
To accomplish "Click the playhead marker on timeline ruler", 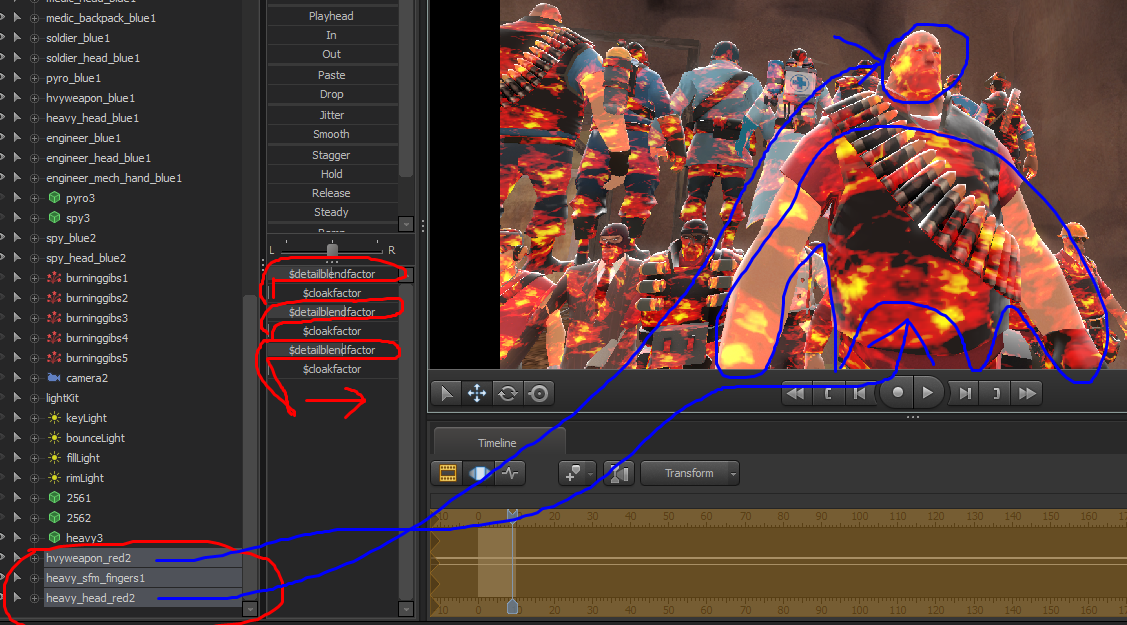I will click(512, 514).
